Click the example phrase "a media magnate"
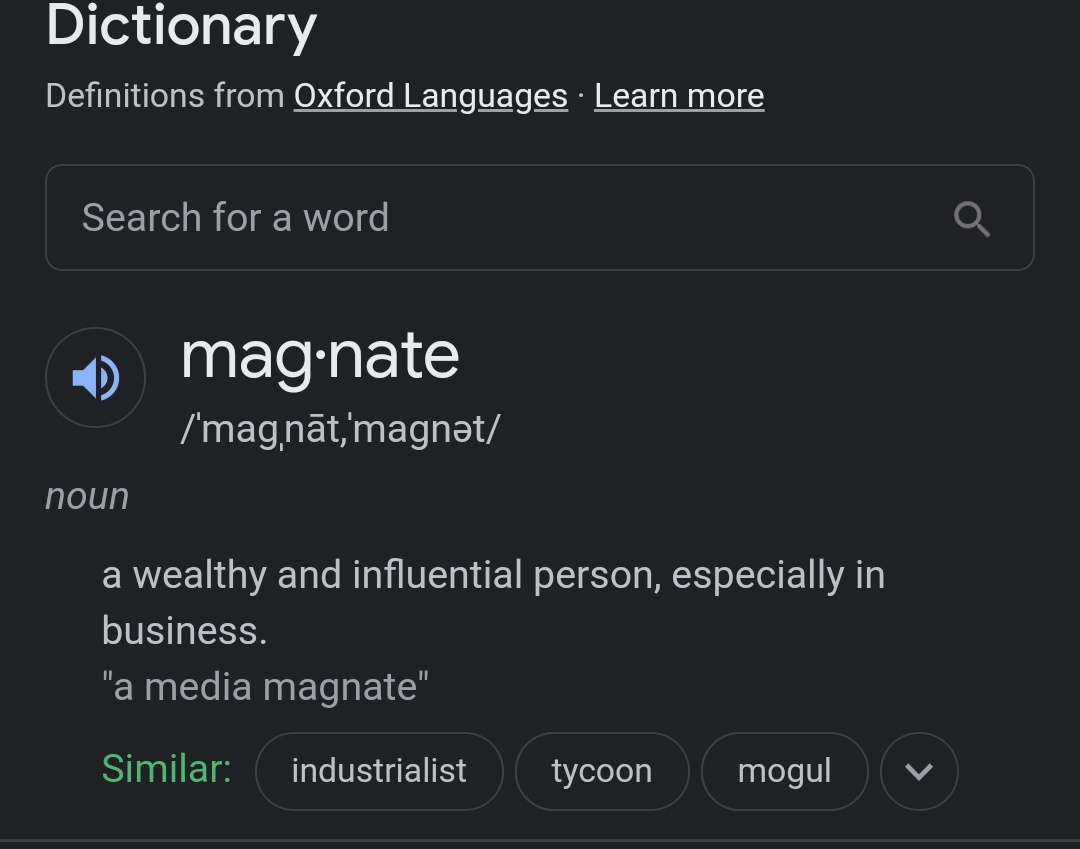Image resolution: width=1080 pixels, height=849 pixels. coord(265,687)
